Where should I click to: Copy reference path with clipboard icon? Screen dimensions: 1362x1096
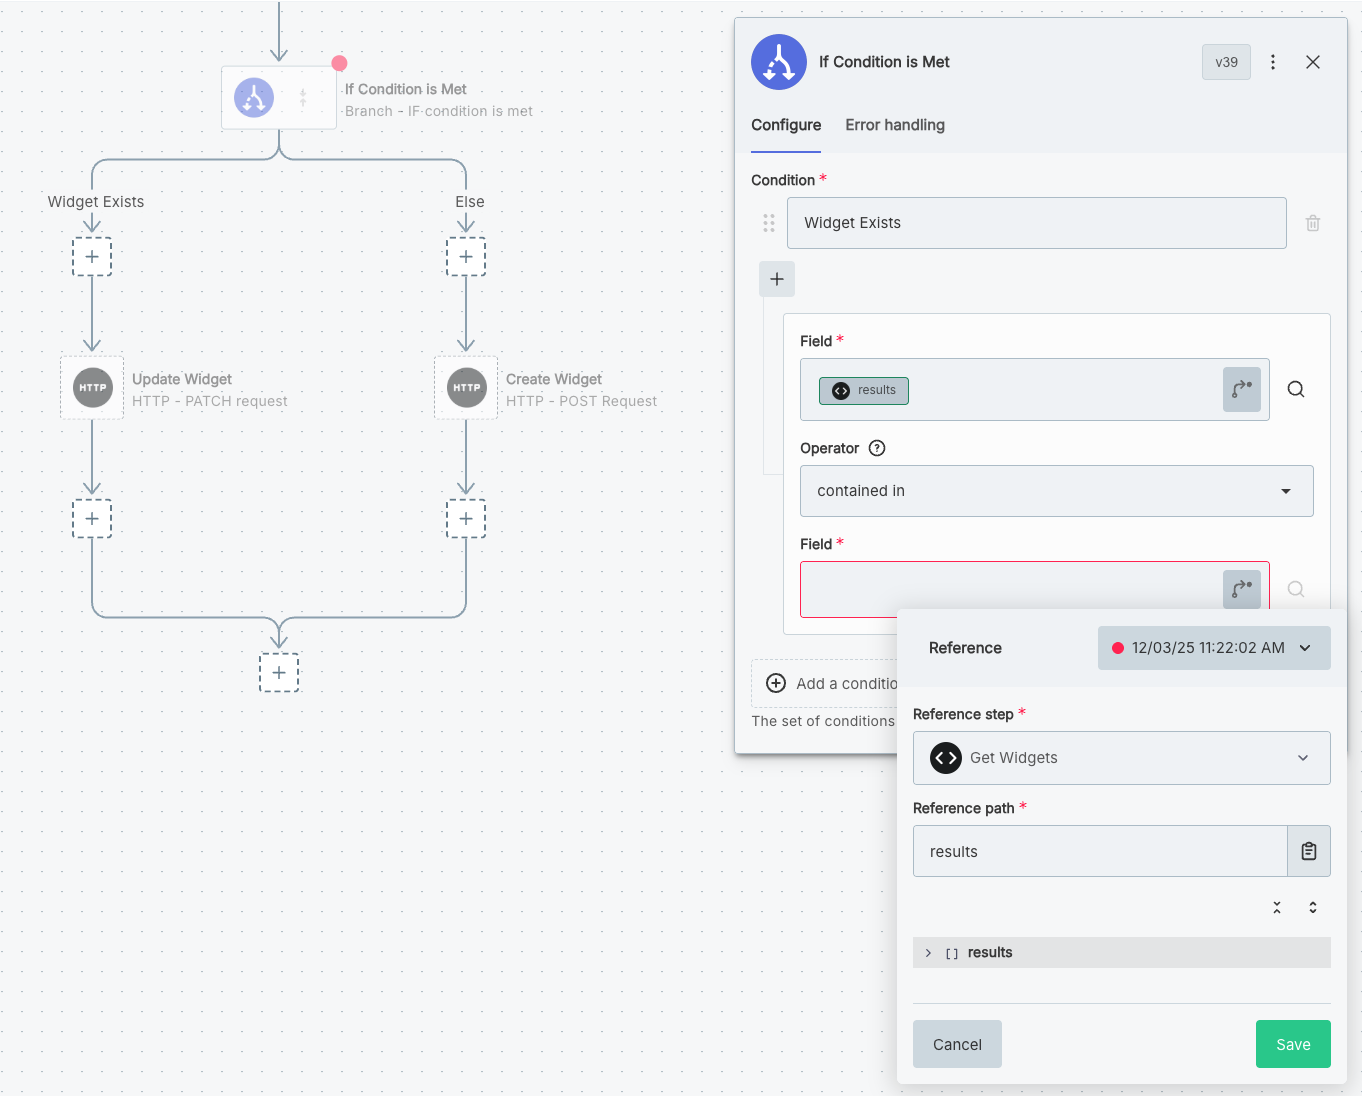pyautogui.click(x=1308, y=851)
